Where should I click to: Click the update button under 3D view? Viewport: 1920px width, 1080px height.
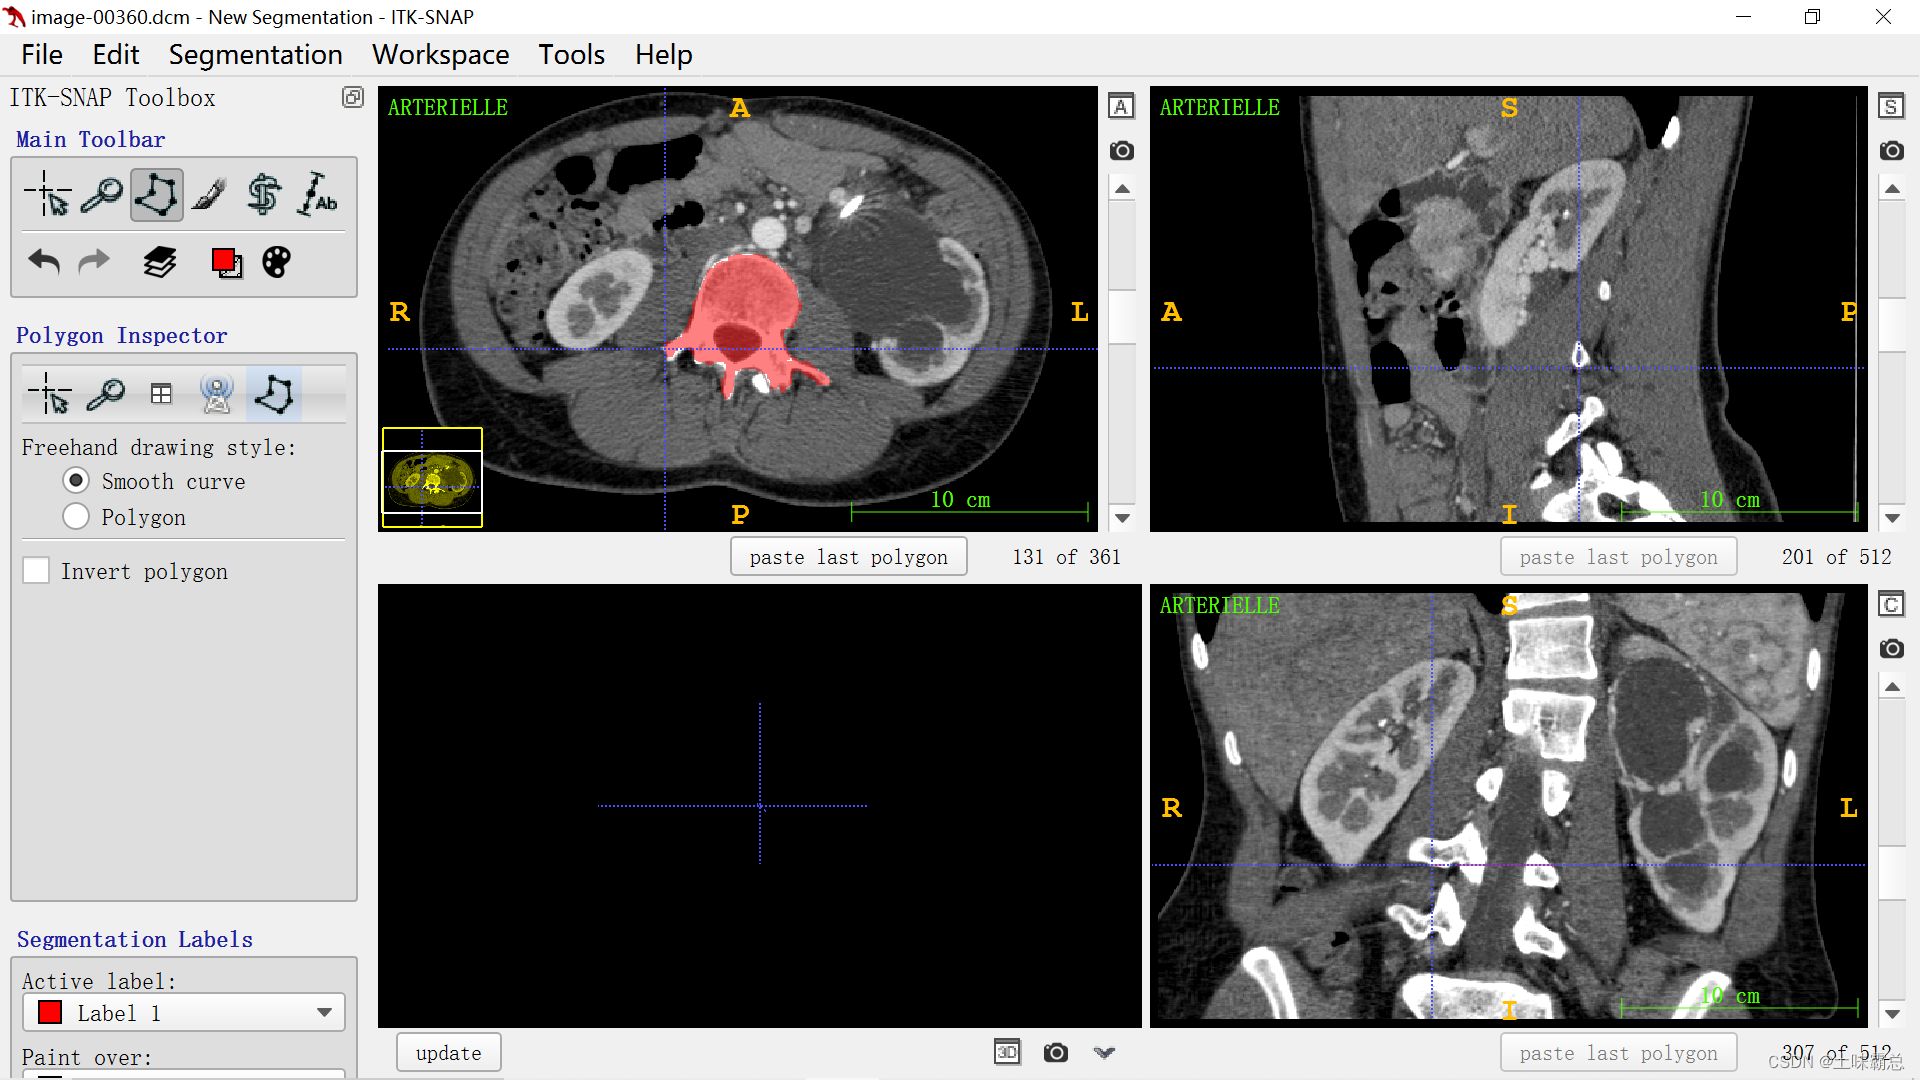pos(448,1052)
